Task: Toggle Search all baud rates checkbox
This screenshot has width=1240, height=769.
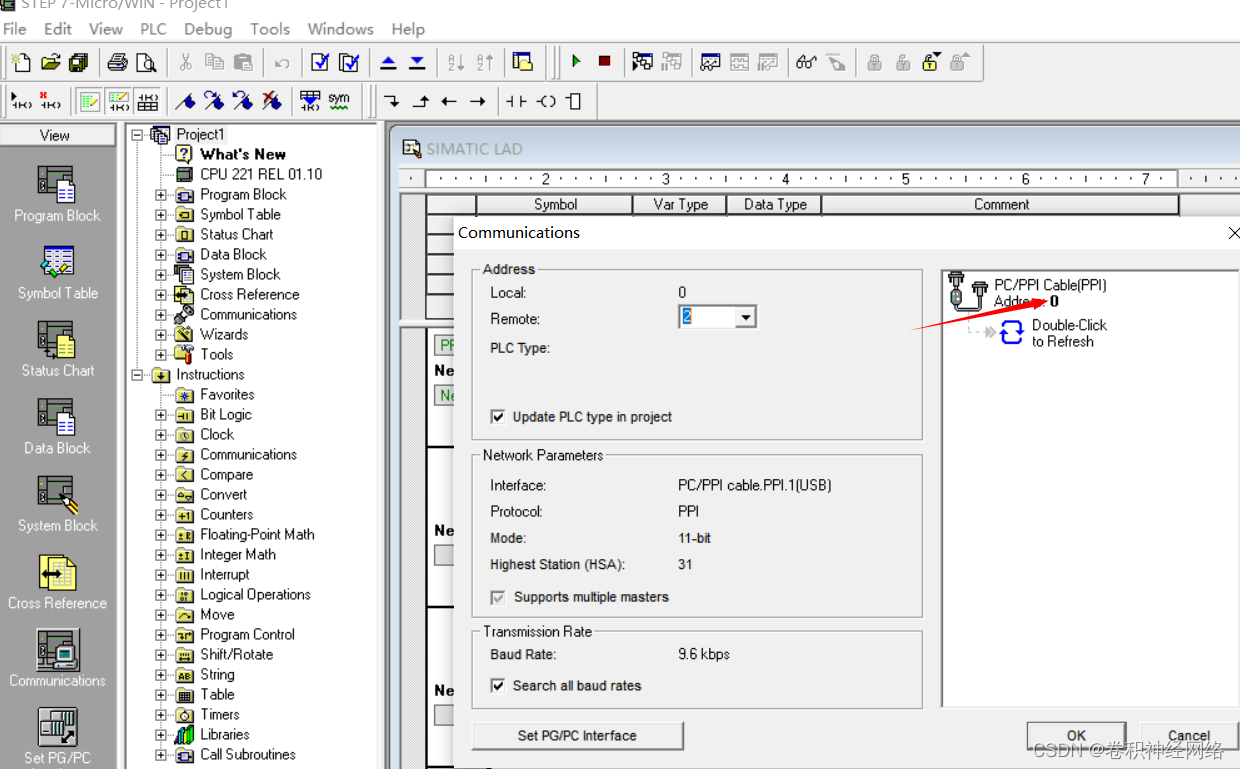Action: [x=497, y=686]
